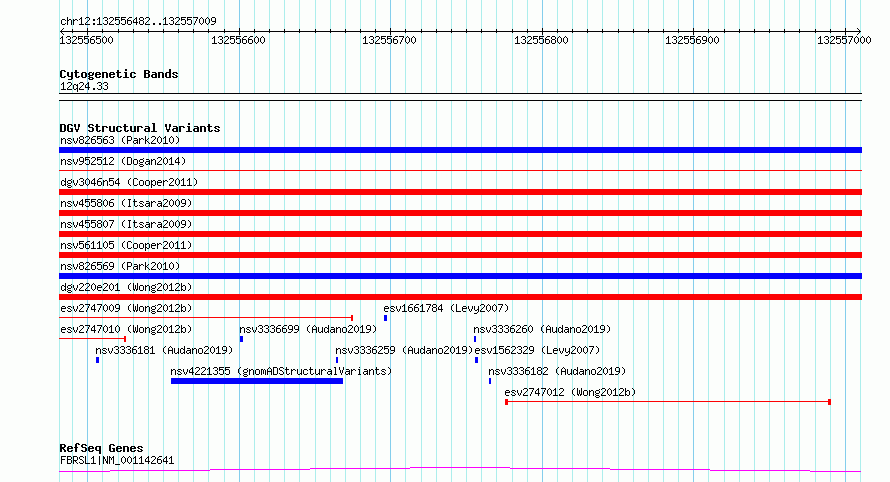This screenshot has height=482, width=890.
Task: Open the nsv455806 (Itsara2009) label
Action: [x=126, y=203]
